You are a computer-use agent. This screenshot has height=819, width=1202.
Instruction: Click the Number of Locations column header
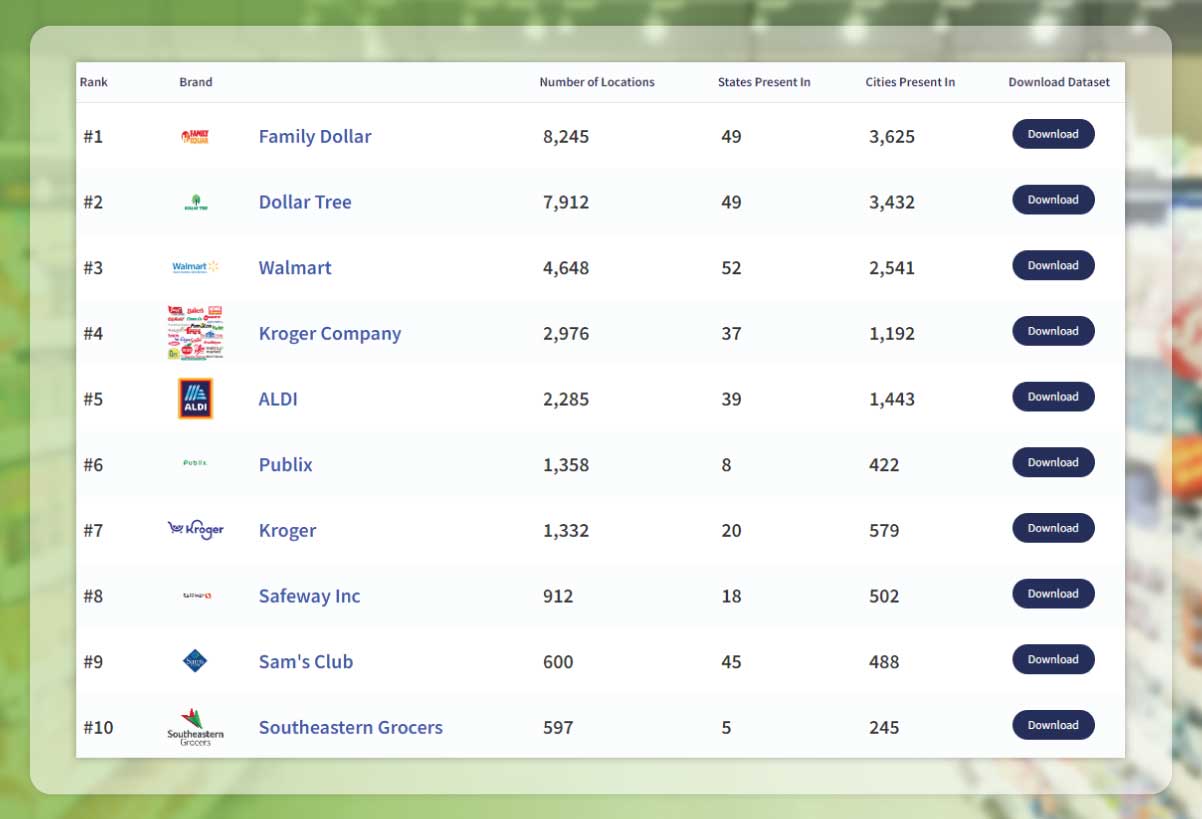tap(597, 82)
